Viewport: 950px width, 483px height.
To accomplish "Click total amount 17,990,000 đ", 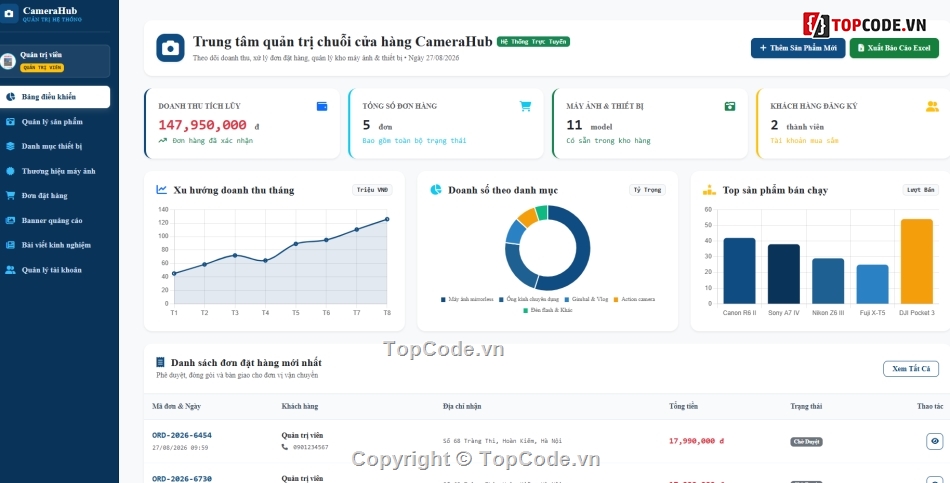I will click(x=696, y=441).
